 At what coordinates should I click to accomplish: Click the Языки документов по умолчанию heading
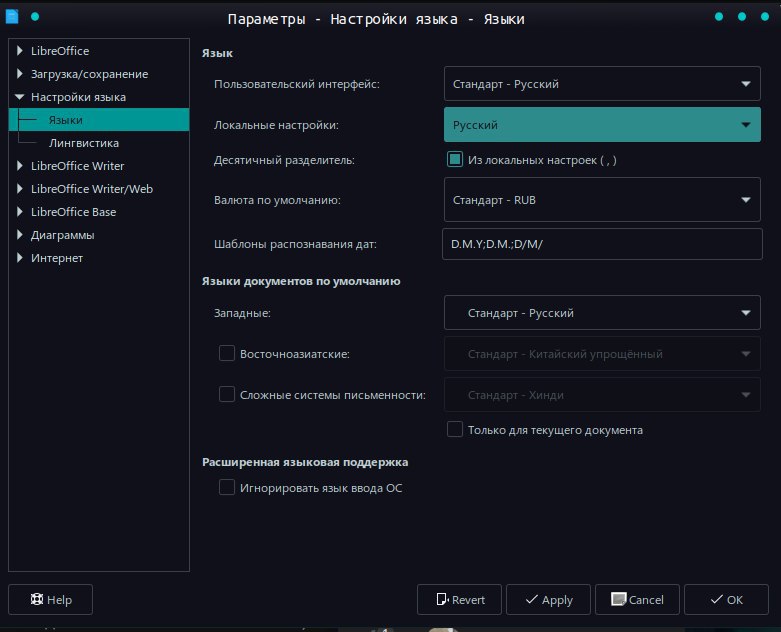coord(301,281)
